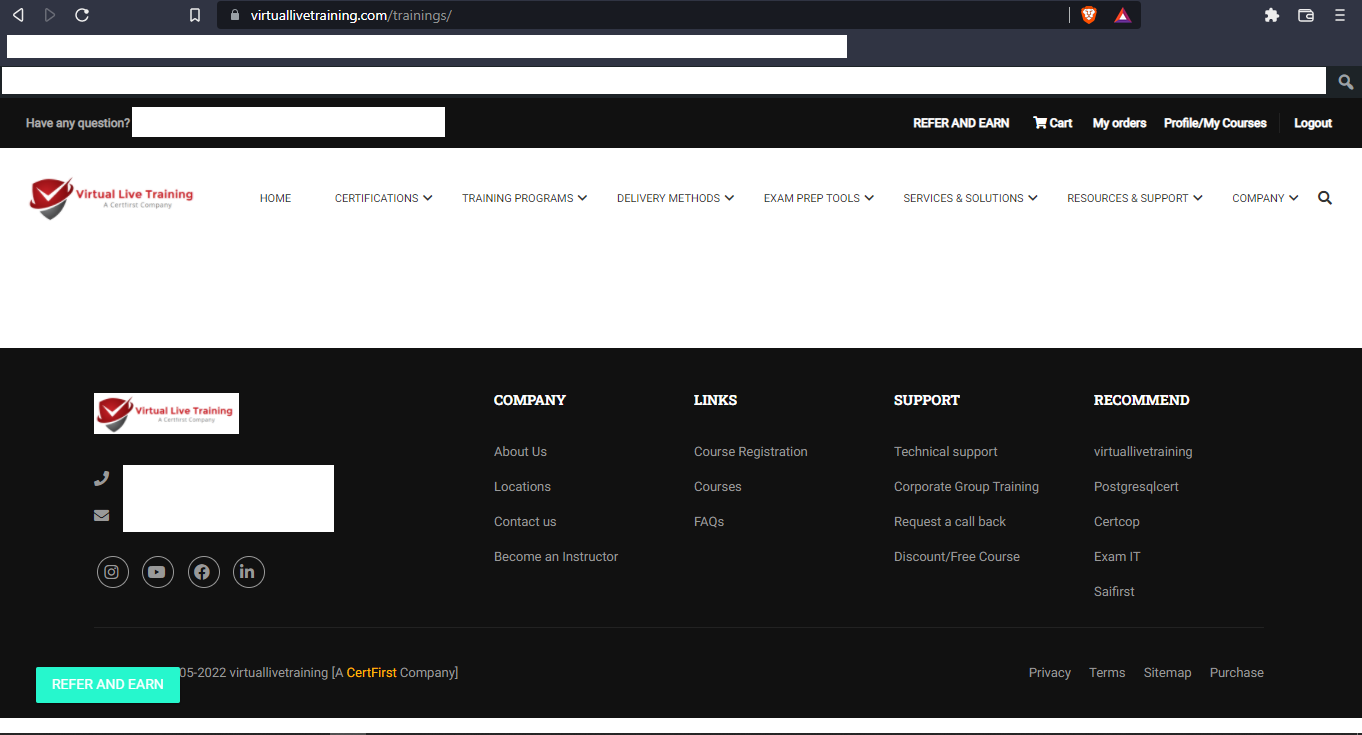
Task: Open the shopping Cart link
Action: (x=1053, y=123)
